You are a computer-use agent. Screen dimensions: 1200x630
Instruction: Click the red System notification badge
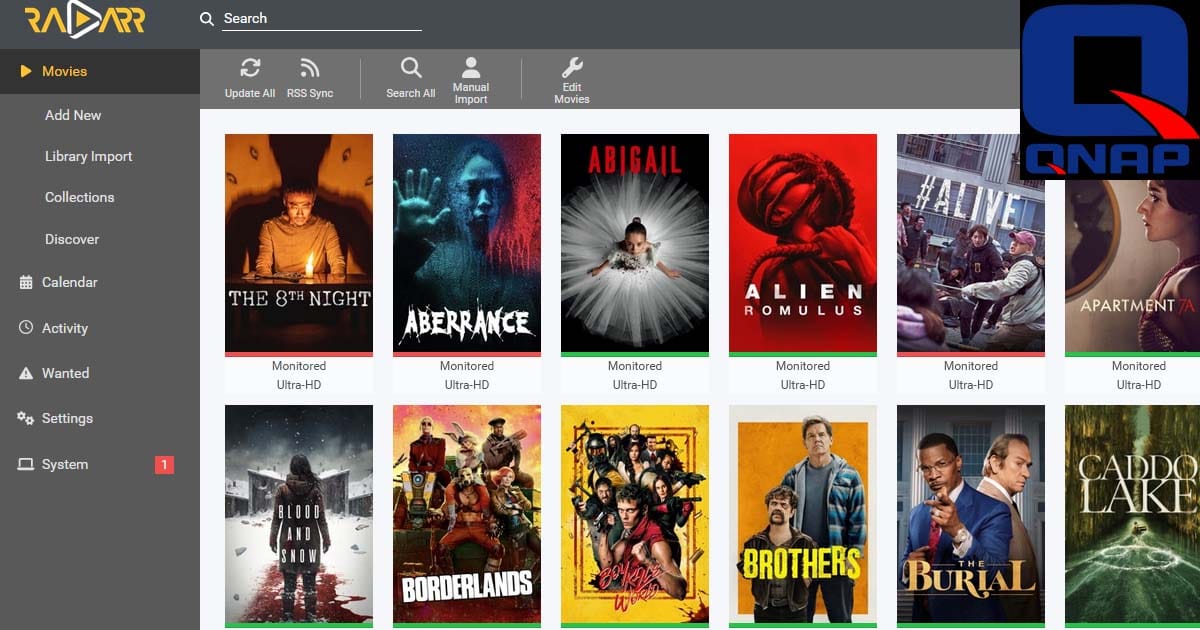click(x=165, y=464)
